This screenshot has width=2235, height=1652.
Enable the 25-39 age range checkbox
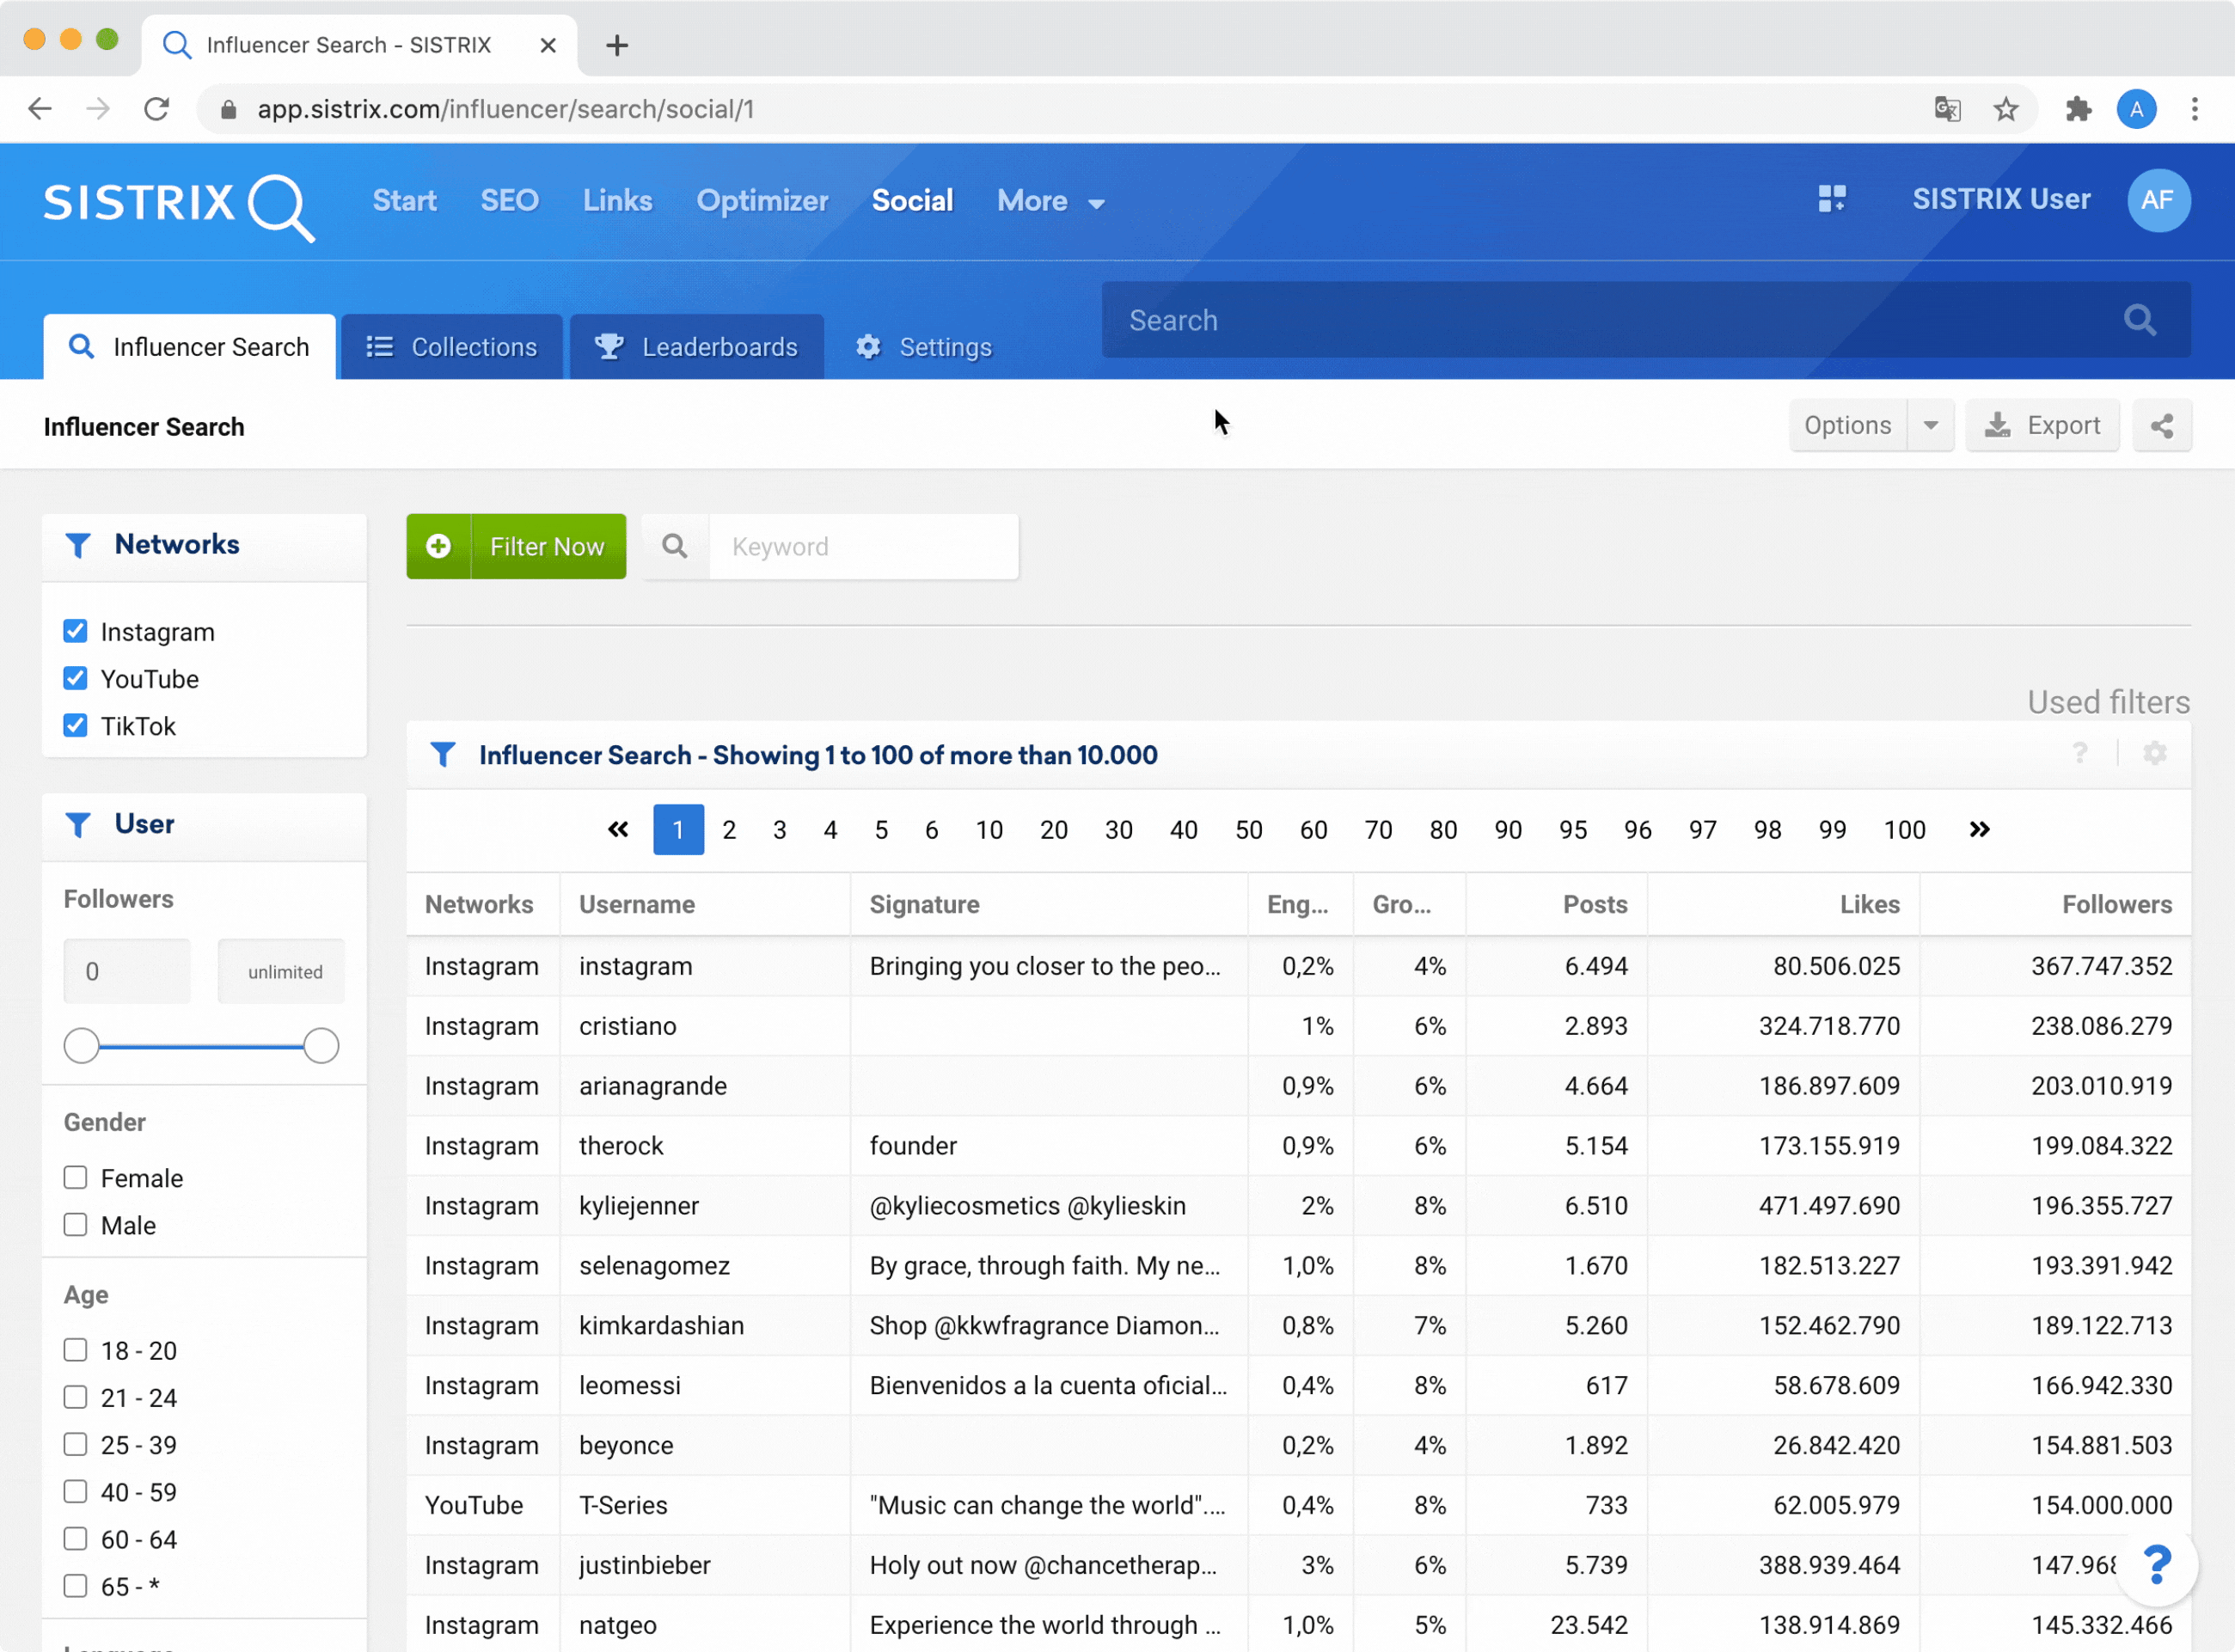77,1444
